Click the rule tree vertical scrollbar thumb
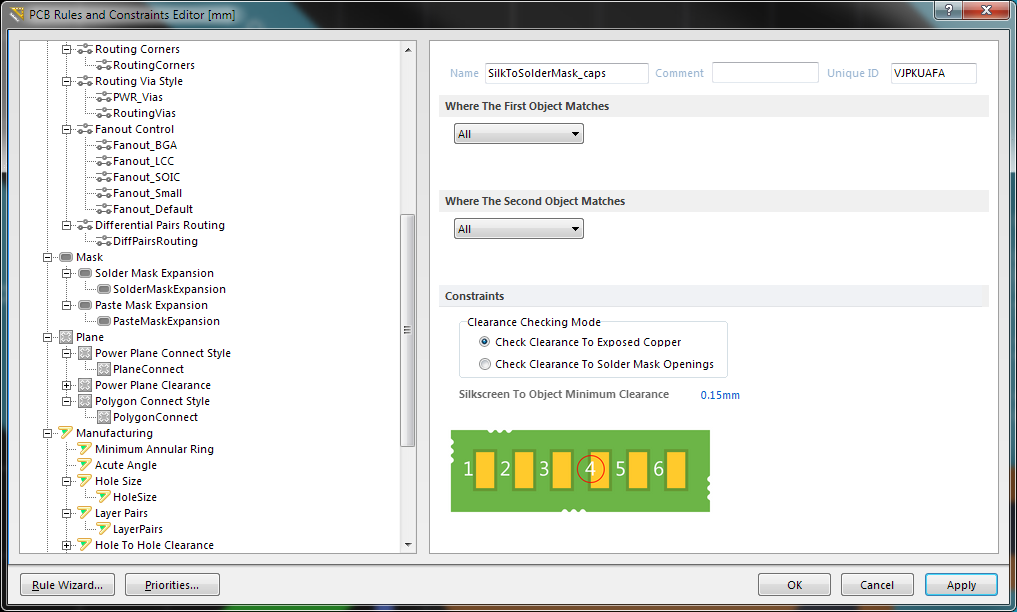Viewport: 1017px width, 612px height. pyautogui.click(x=407, y=330)
